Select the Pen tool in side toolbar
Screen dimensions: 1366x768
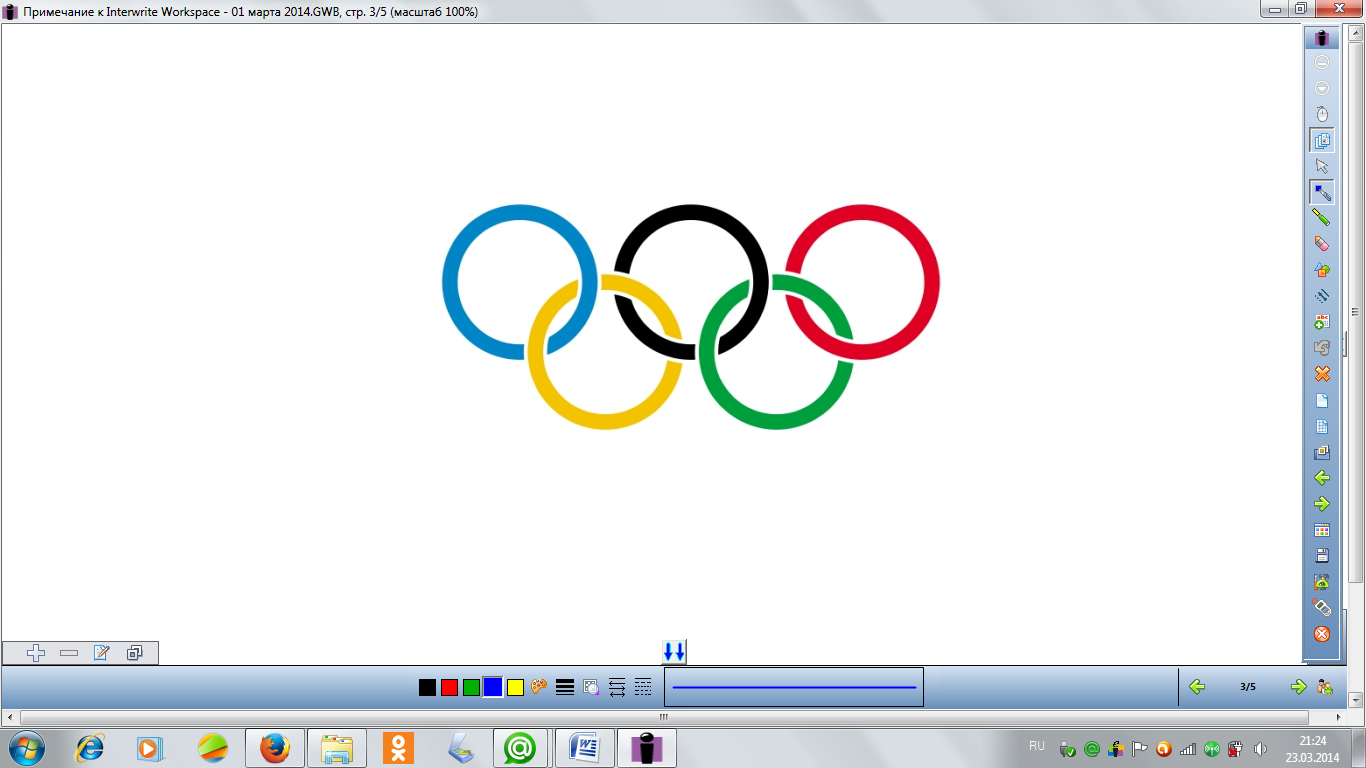click(1322, 192)
